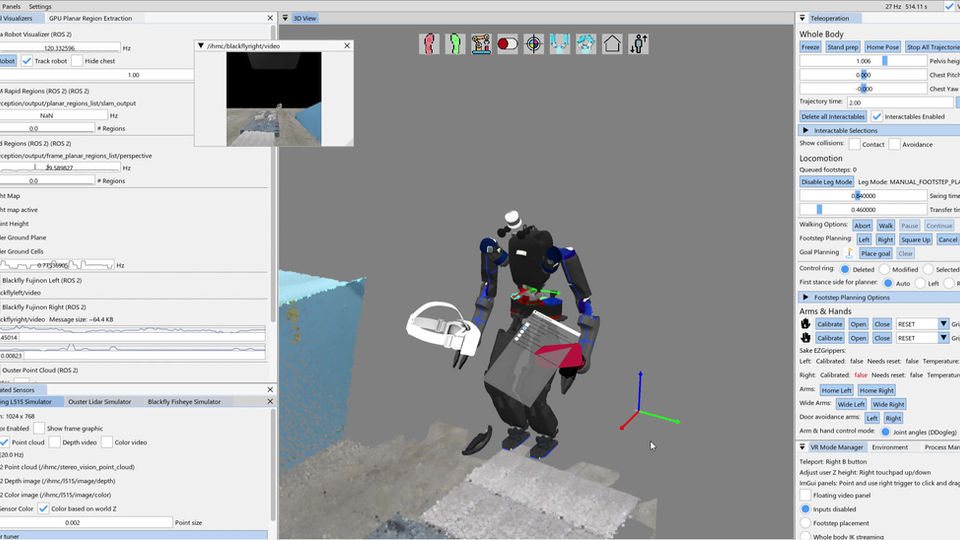
Task: Click the blue two-hands toolbar icon
Action: (560, 44)
